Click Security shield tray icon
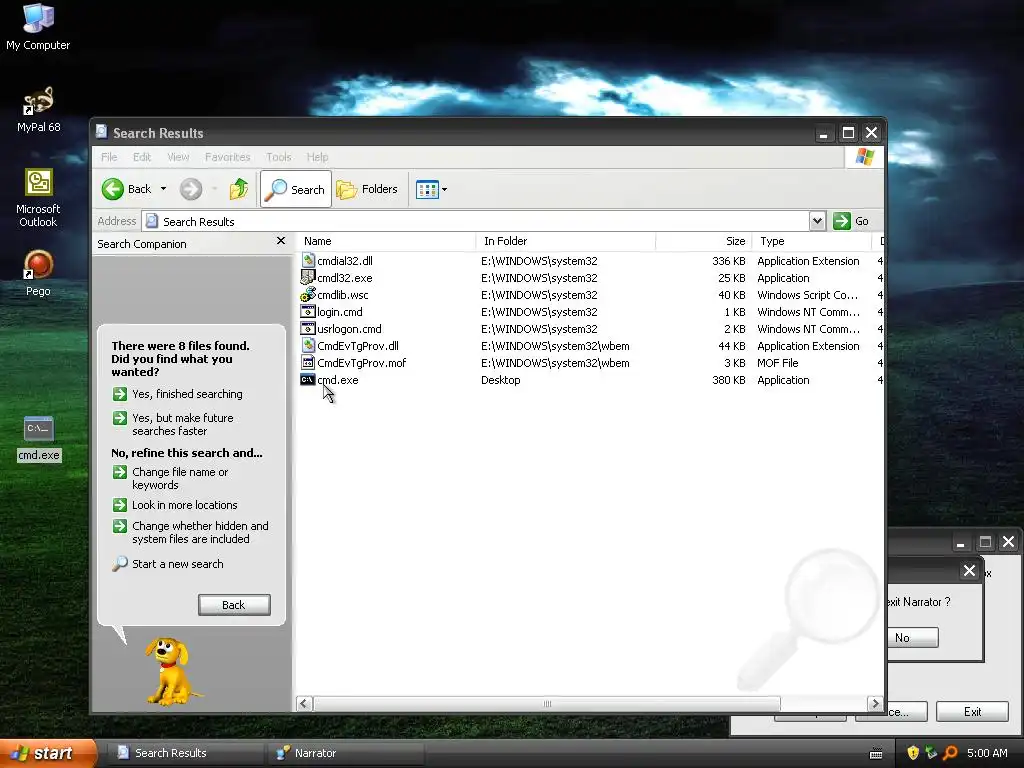Image resolution: width=1024 pixels, height=768 pixels. 913,753
